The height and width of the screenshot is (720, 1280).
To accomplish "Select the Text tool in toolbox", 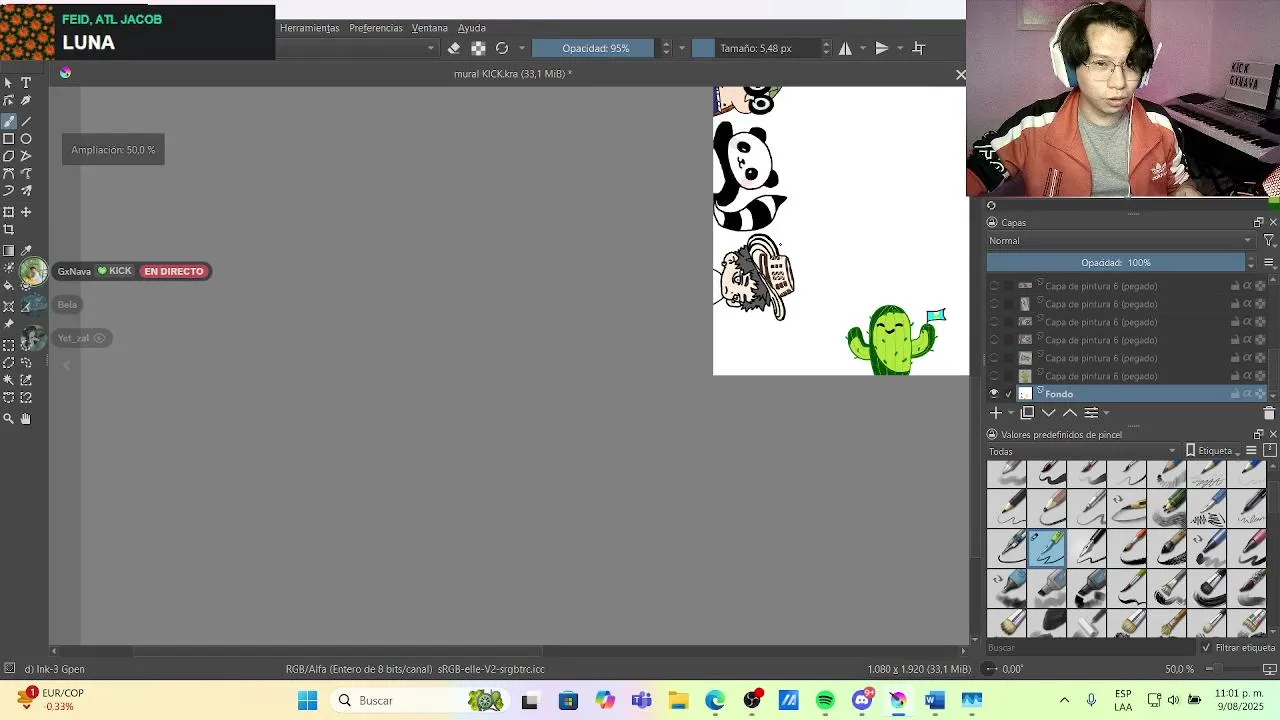I will (x=26, y=83).
